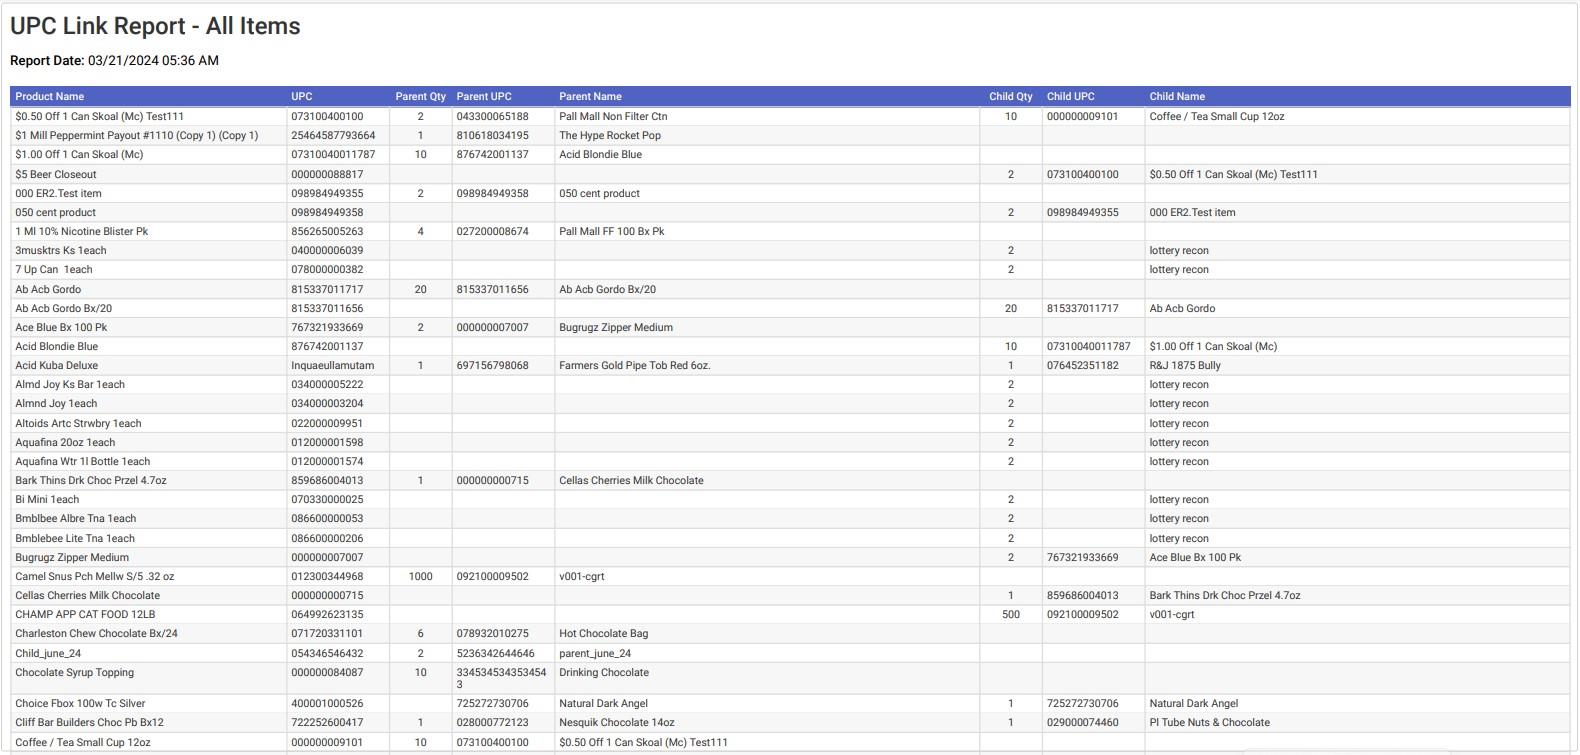Click parent UPC 5236342644646
This screenshot has width=1580, height=755.
[x=496, y=654]
